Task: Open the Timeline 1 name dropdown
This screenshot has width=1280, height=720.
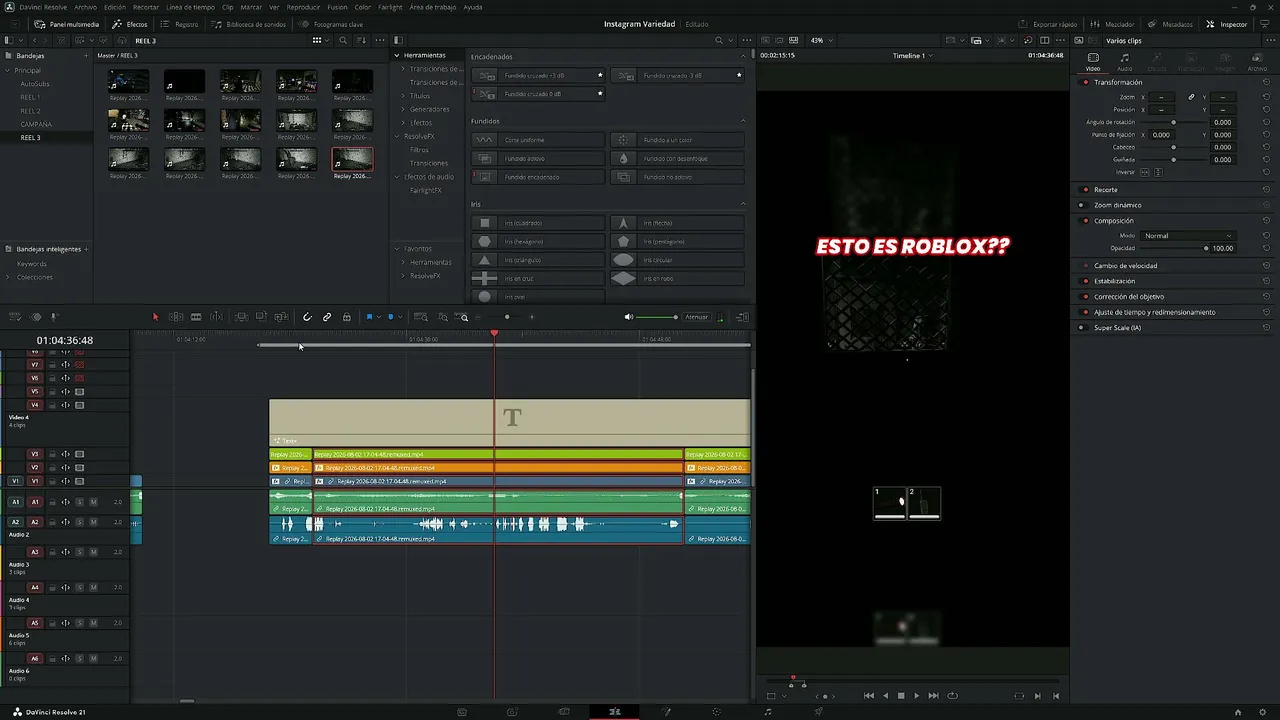Action: point(912,56)
